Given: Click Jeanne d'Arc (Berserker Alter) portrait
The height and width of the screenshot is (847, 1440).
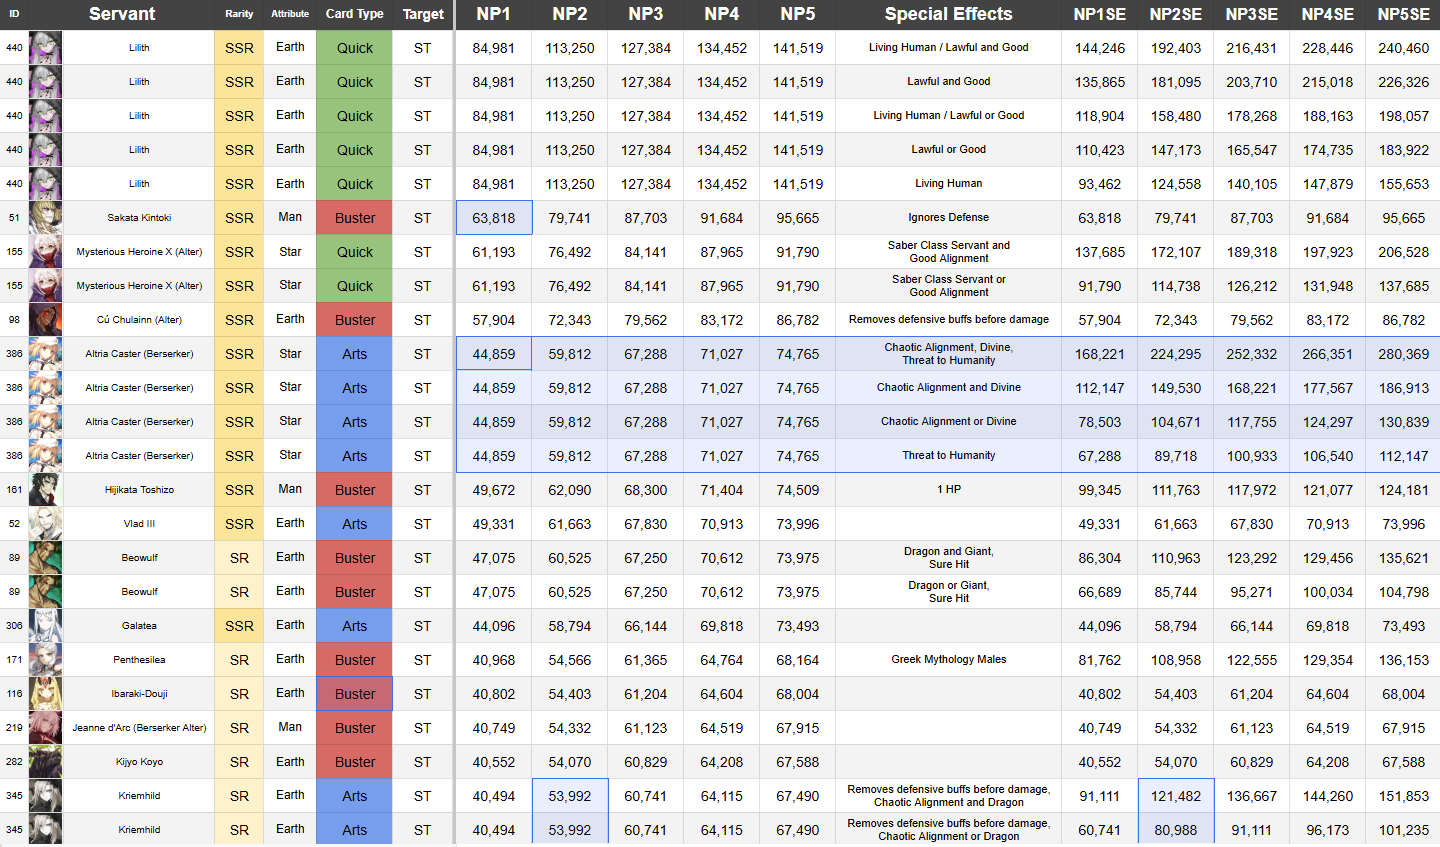Looking at the screenshot, I should click(x=45, y=728).
